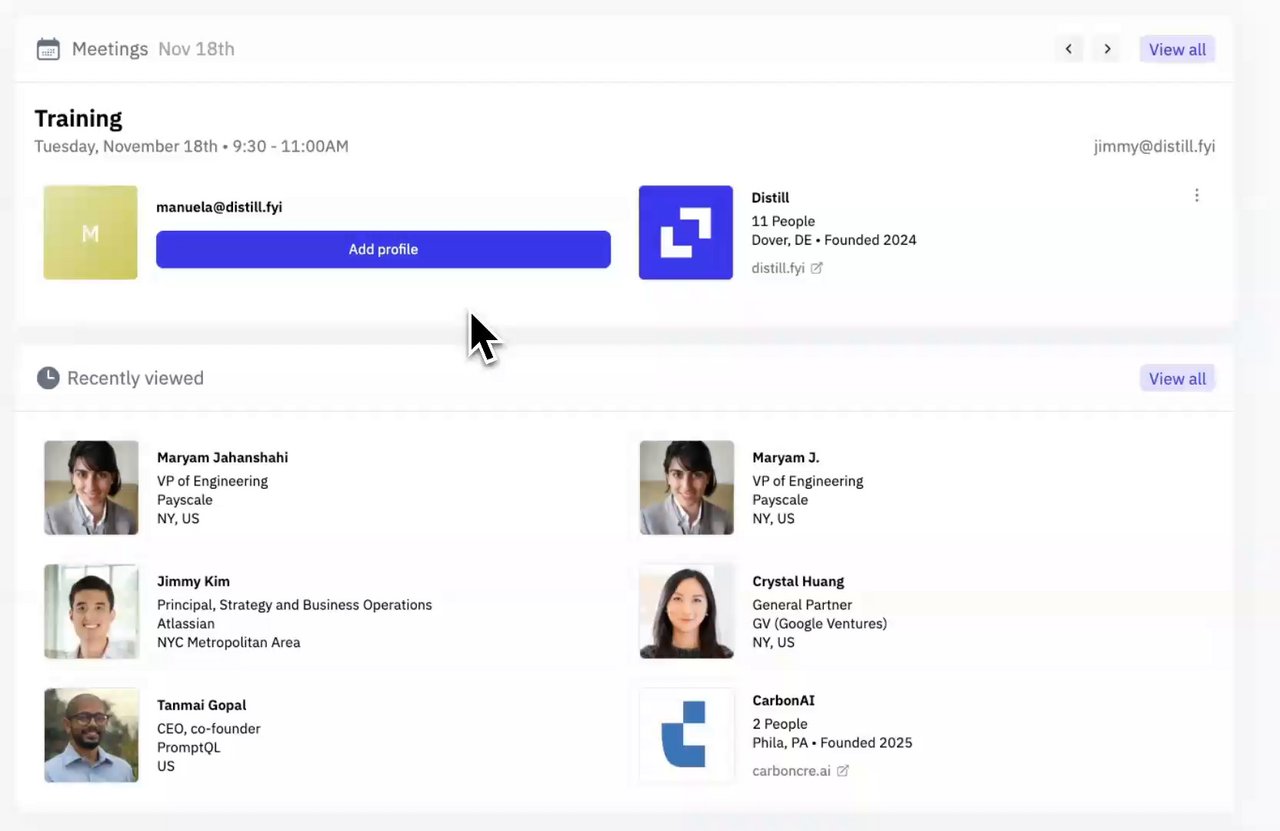This screenshot has width=1280, height=831.
Task: Select the Crystal Huang name
Action: (798, 581)
